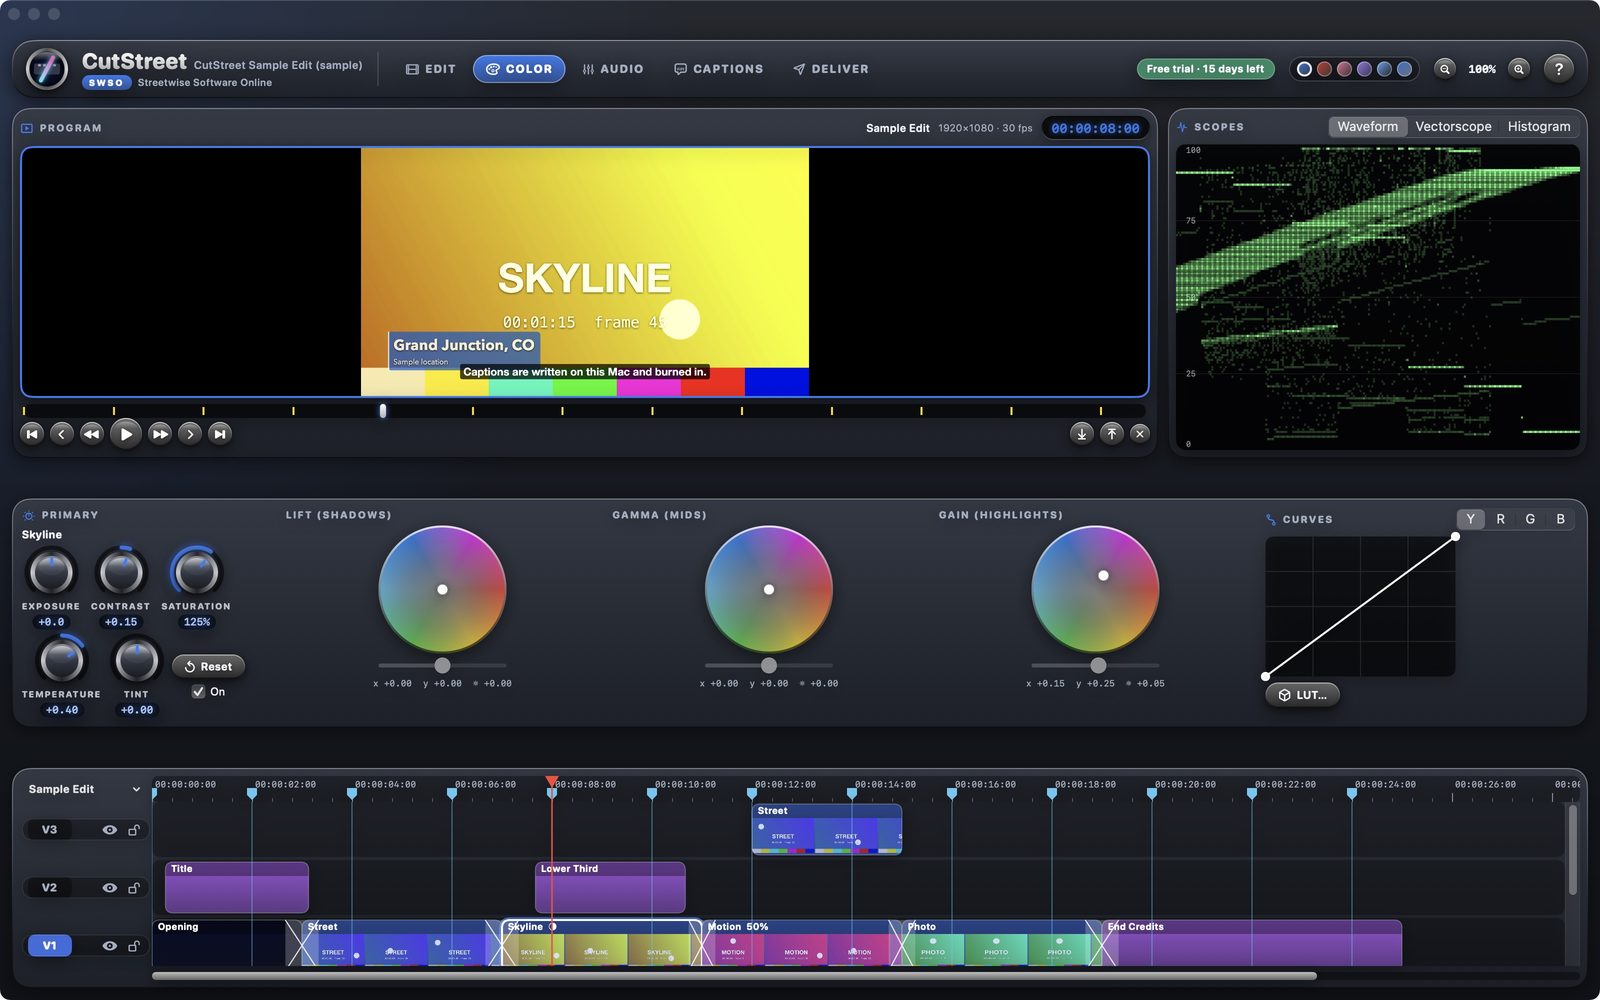Toggle visibility of the V2 track
The height and width of the screenshot is (1000, 1600).
[x=109, y=888]
